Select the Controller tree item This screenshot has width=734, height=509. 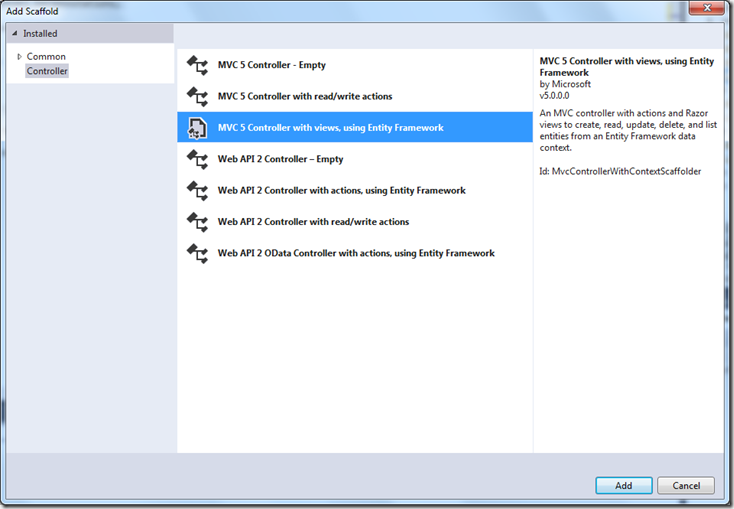[47, 71]
